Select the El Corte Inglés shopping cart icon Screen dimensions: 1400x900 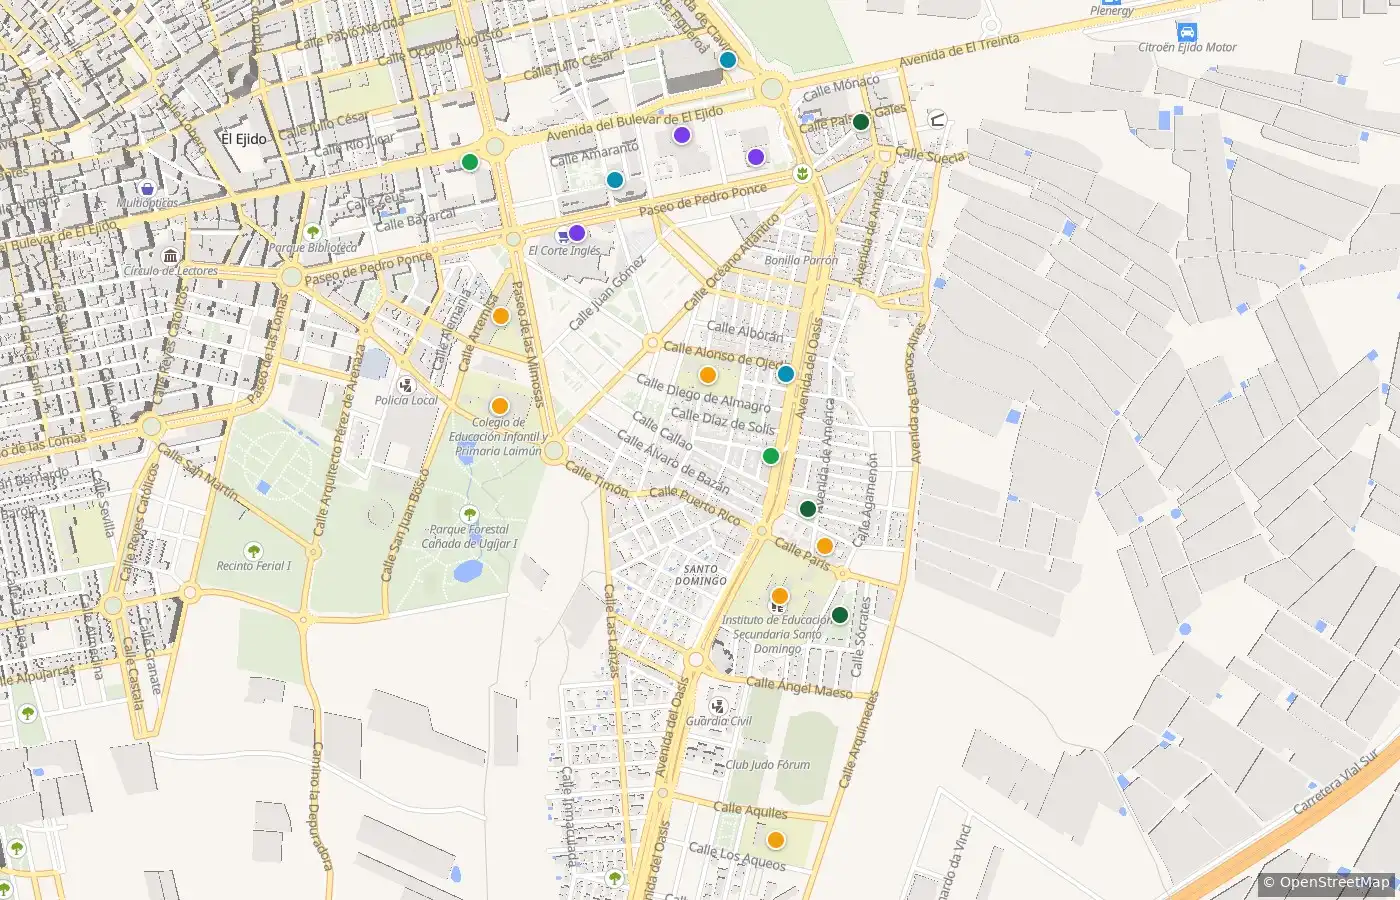coord(563,235)
